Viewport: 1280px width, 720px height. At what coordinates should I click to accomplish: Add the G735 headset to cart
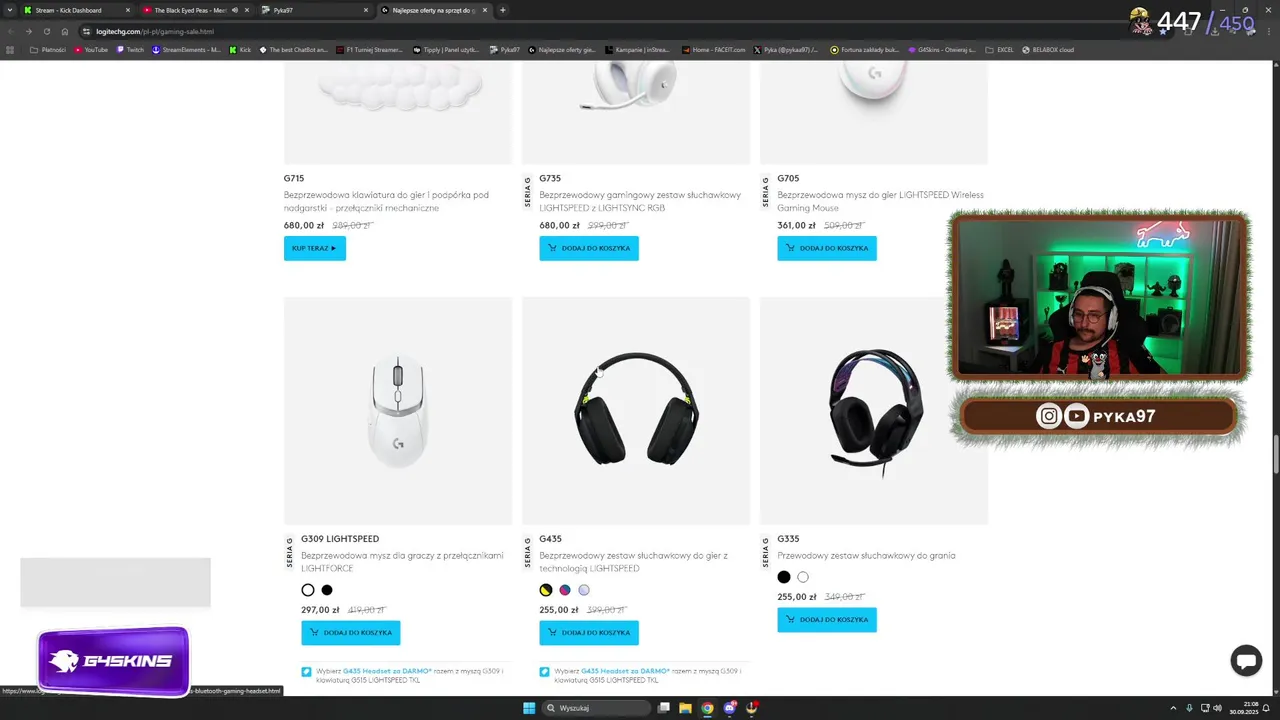click(x=589, y=248)
